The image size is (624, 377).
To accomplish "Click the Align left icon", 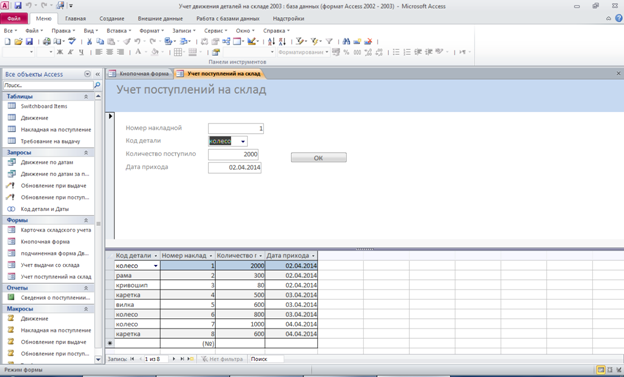I will tap(99, 52).
